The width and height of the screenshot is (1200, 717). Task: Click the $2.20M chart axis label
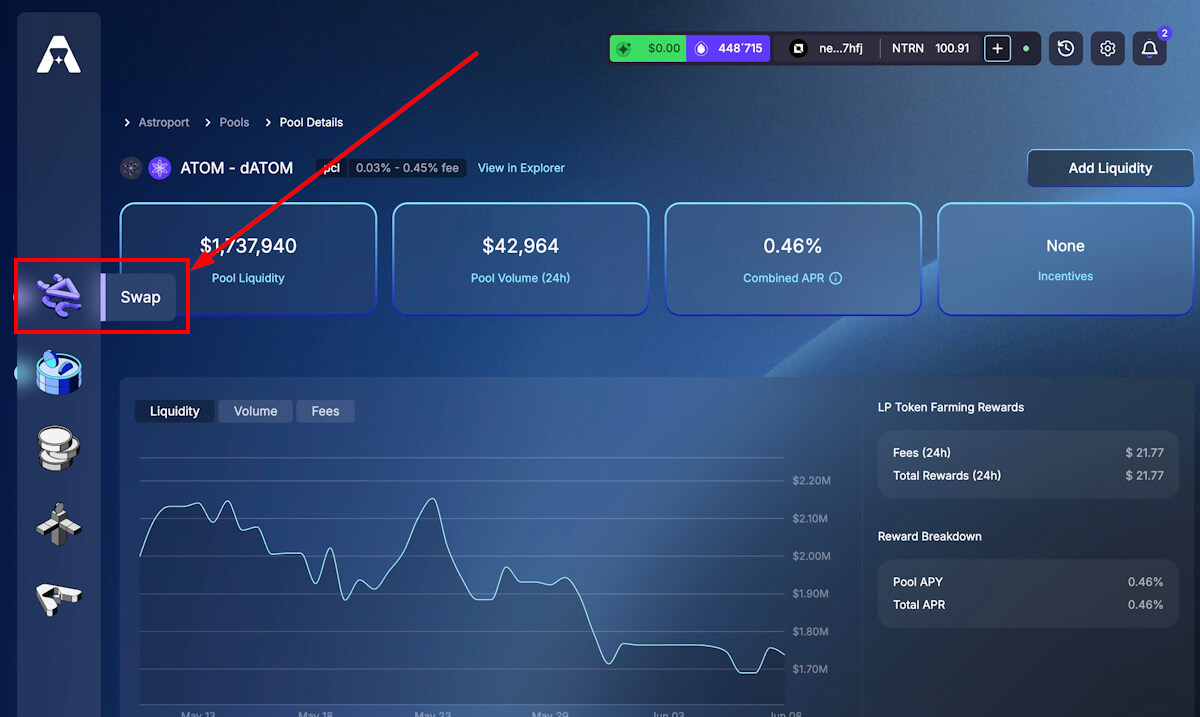[811, 481]
